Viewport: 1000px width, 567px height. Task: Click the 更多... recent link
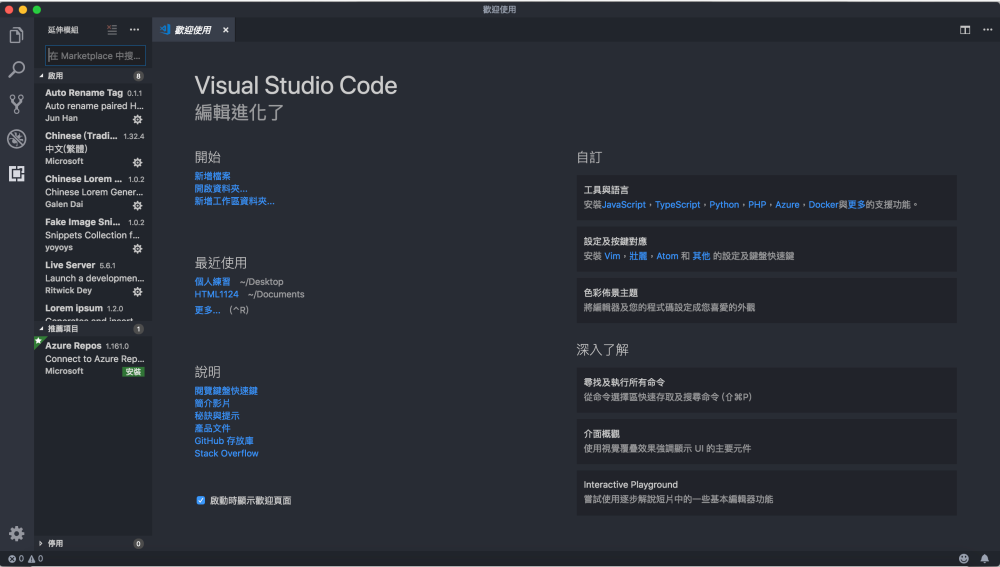pyautogui.click(x=207, y=310)
